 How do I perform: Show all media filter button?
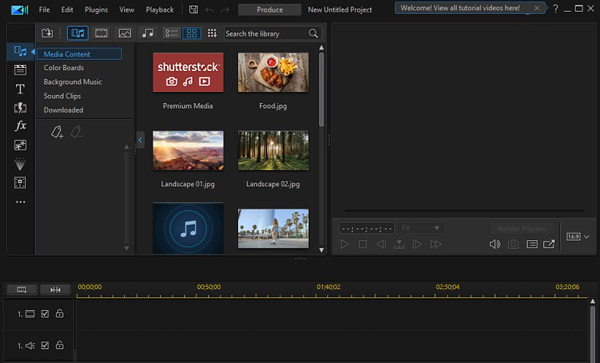pos(78,33)
